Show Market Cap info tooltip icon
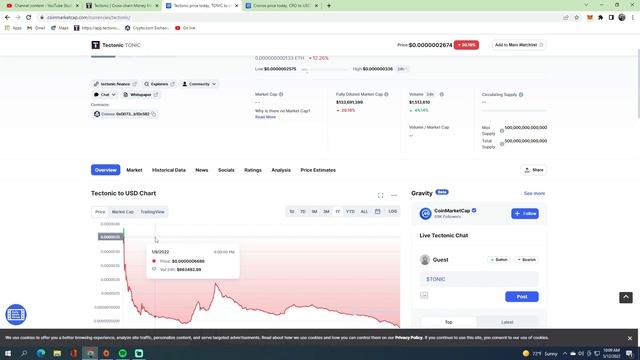Screen dimensions: 640x360 pos(281,94)
